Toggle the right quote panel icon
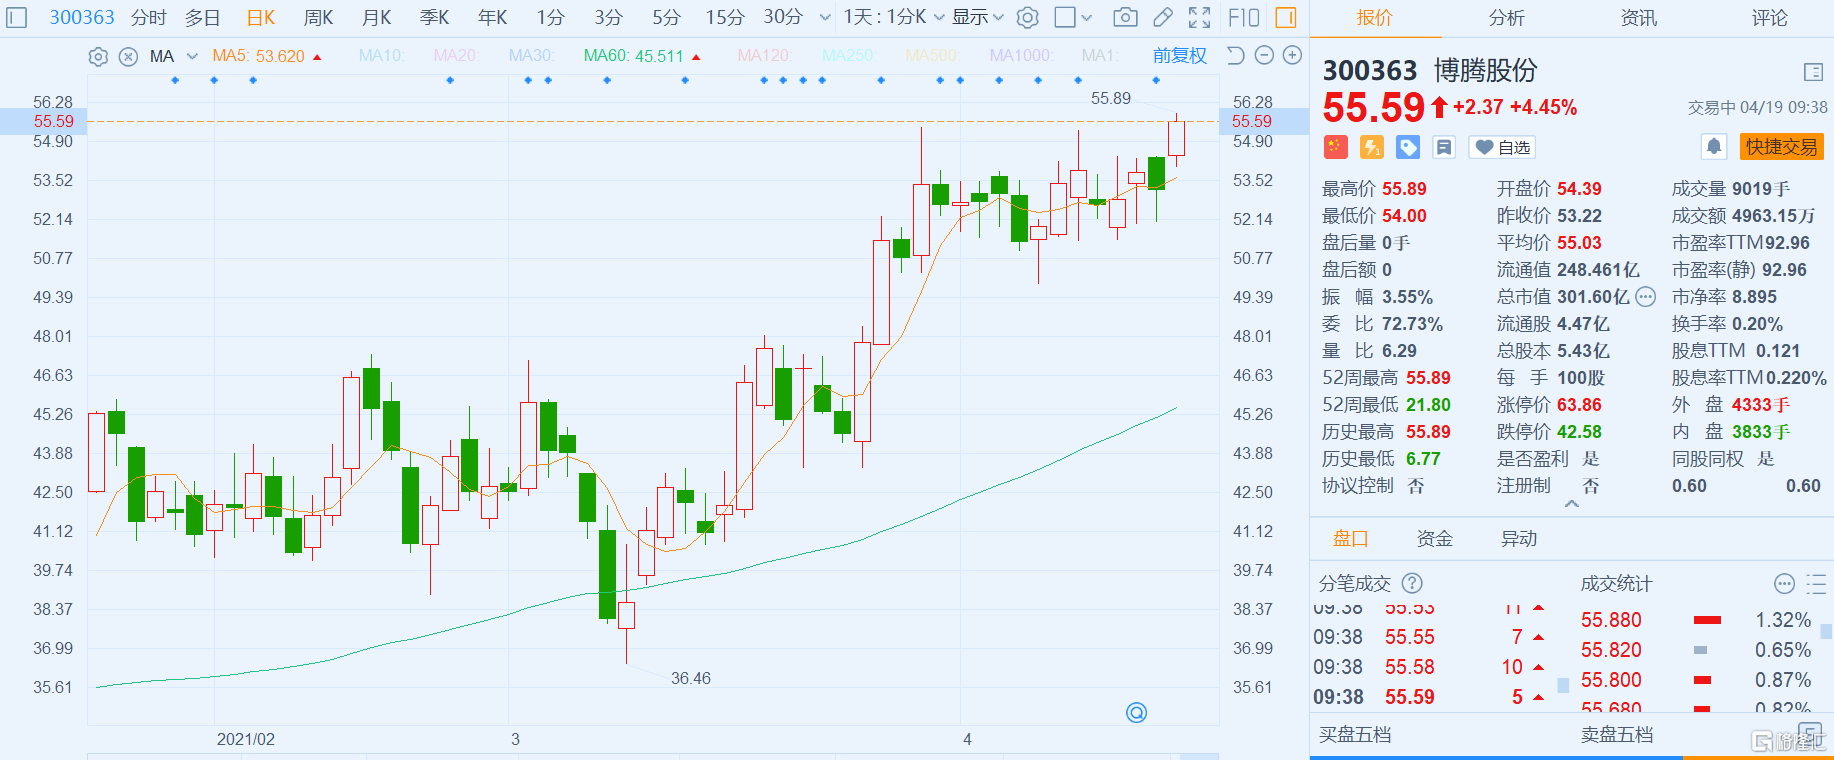This screenshot has height=760, width=1834. tap(1286, 17)
